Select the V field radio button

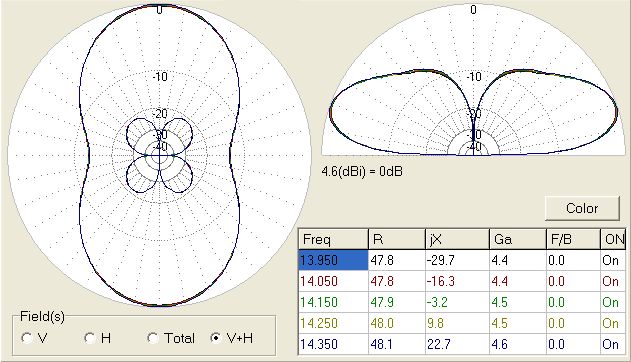pos(34,338)
